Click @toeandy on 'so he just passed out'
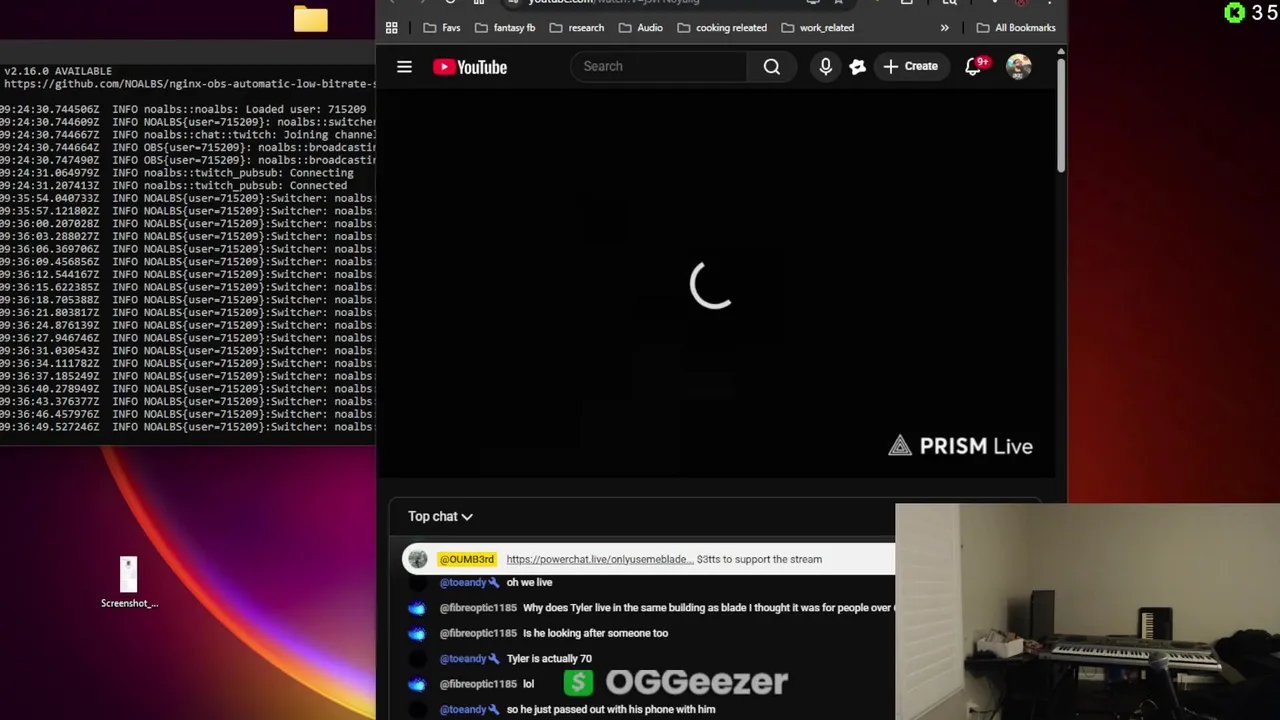Viewport: 1280px width, 720px height. tap(463, 709)
